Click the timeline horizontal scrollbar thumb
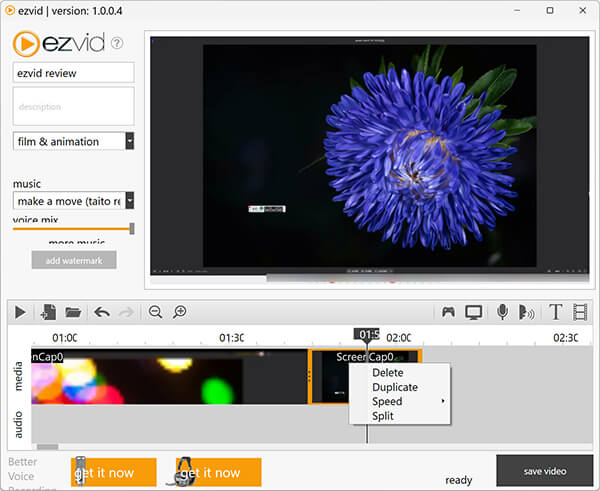This screenshot has width=600, height=491. pyautogui.click(x=47, y=447)
